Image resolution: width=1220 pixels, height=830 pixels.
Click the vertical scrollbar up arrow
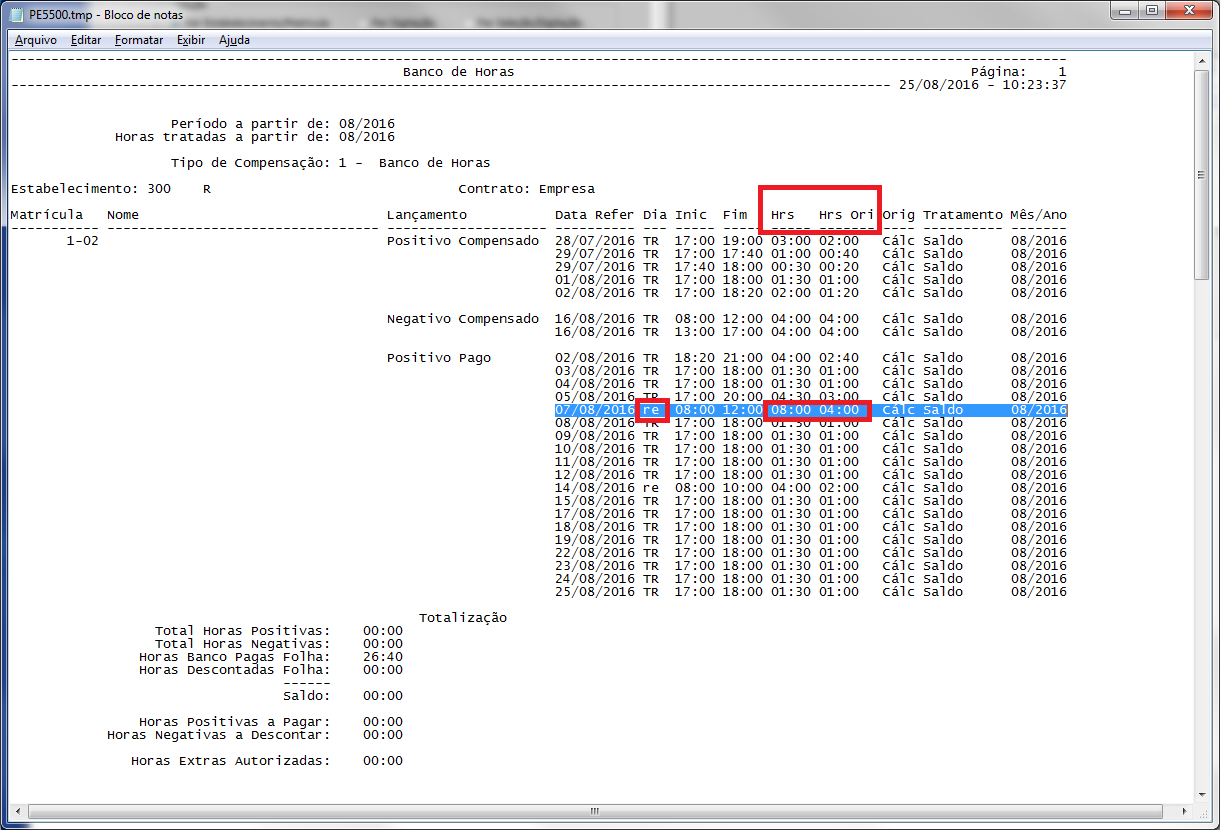coord(1203,62)
